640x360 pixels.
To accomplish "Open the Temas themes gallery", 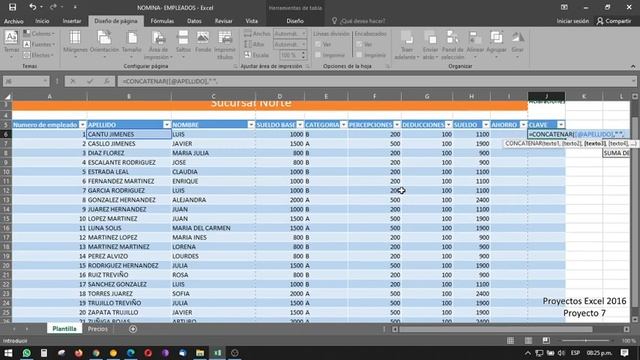I will [11, 45].
